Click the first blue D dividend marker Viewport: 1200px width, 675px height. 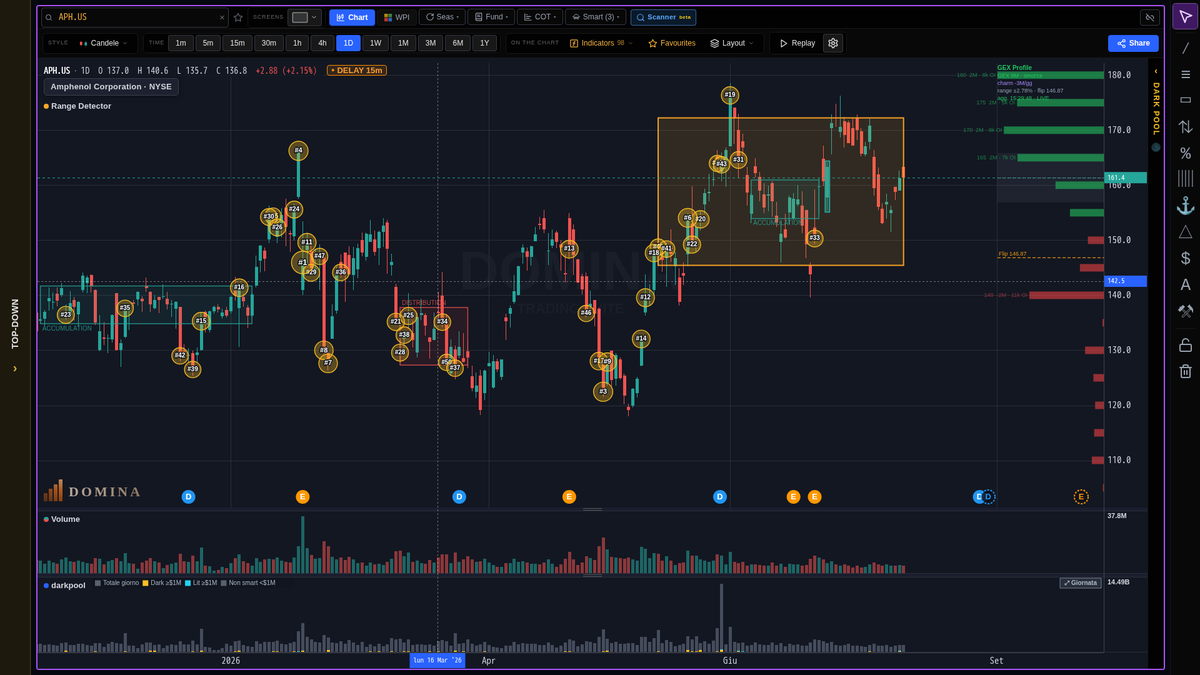[x=188, y=497]
